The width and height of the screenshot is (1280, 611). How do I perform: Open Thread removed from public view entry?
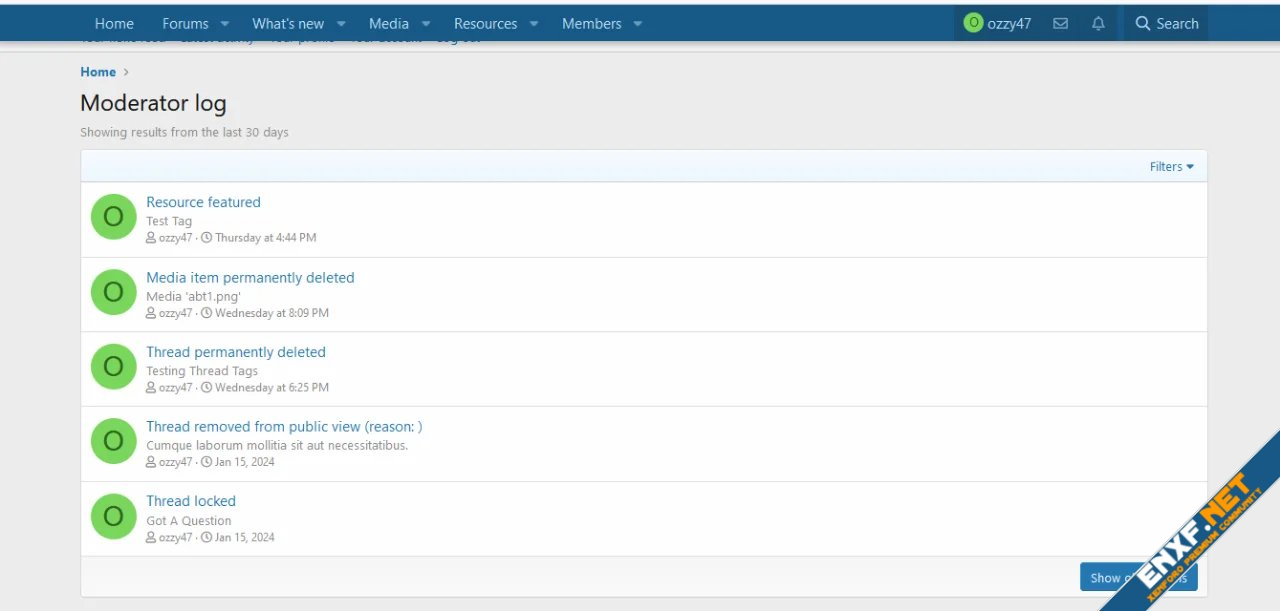coord(284,426)
